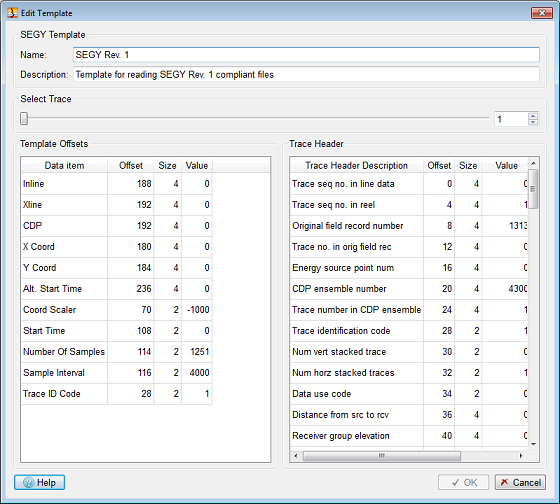560x504 pixels.
Task: Select the Trace ID Code row
Action: click(x=116, y=394)
